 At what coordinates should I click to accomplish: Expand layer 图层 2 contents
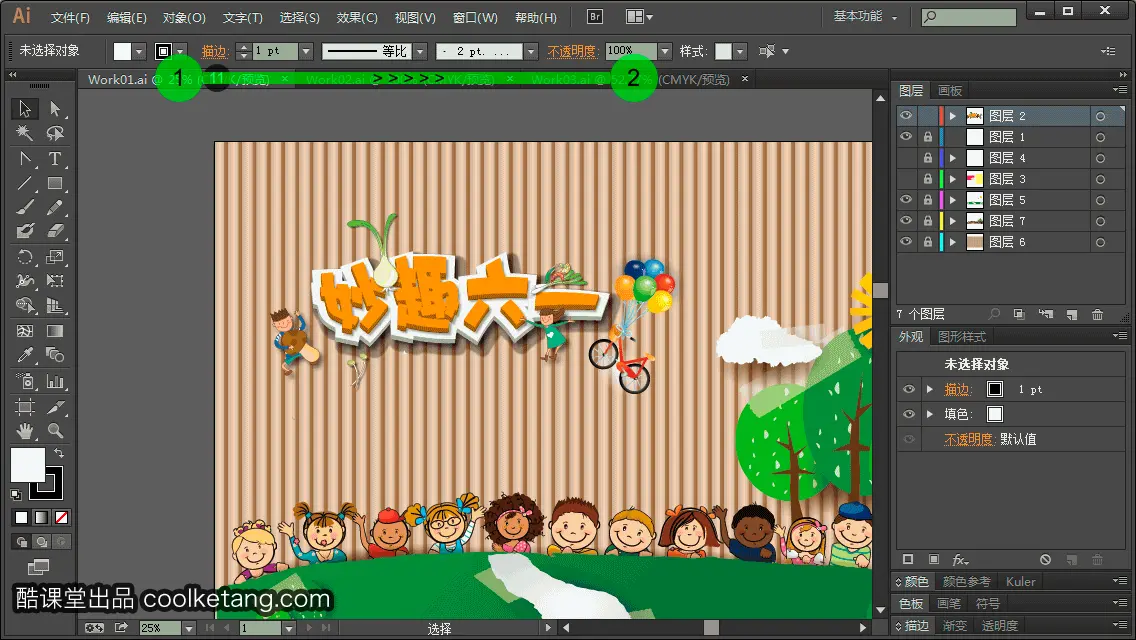(x=953, y=116)
